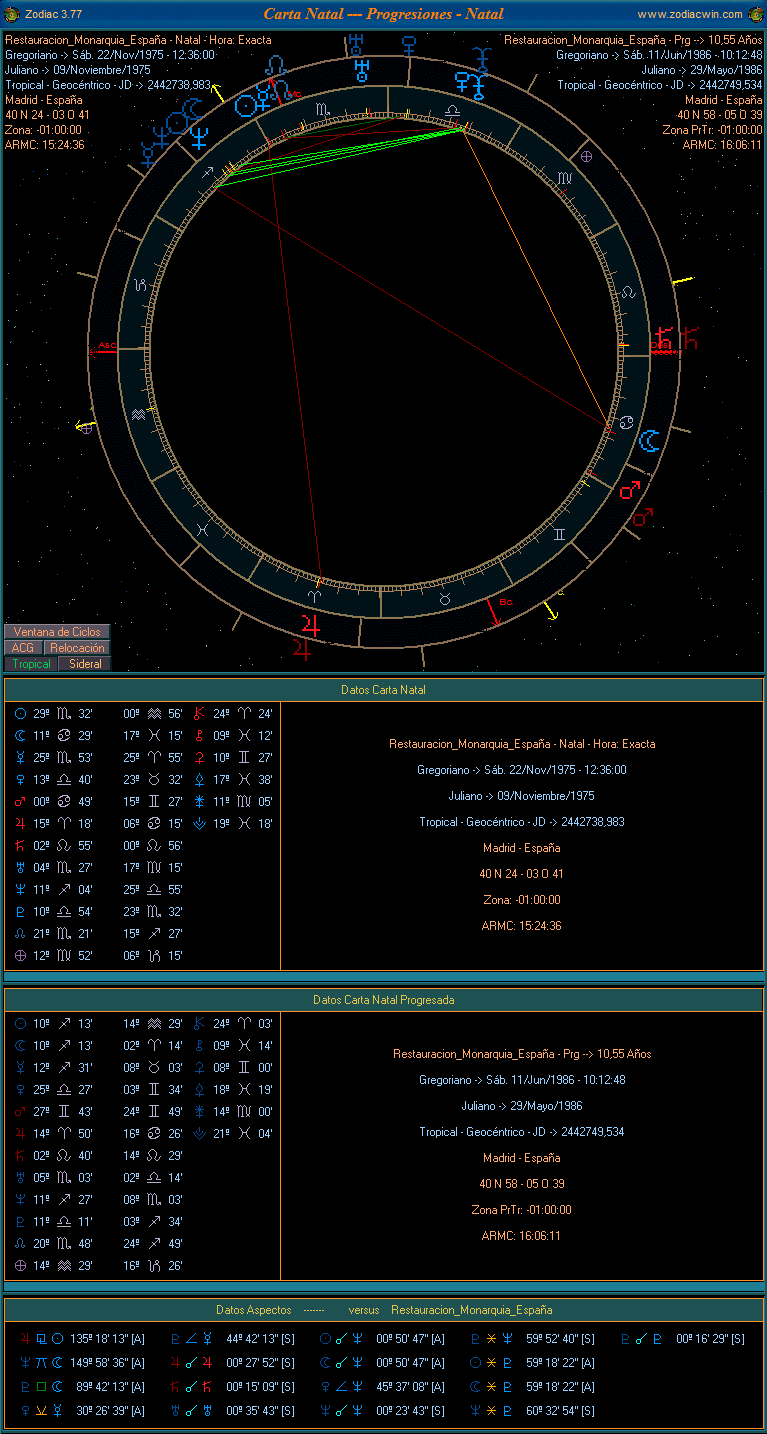Screen dimensions: 767x1434
Task: Select the outer red Mars glyph outside the wheel
Action: point(642,517)
